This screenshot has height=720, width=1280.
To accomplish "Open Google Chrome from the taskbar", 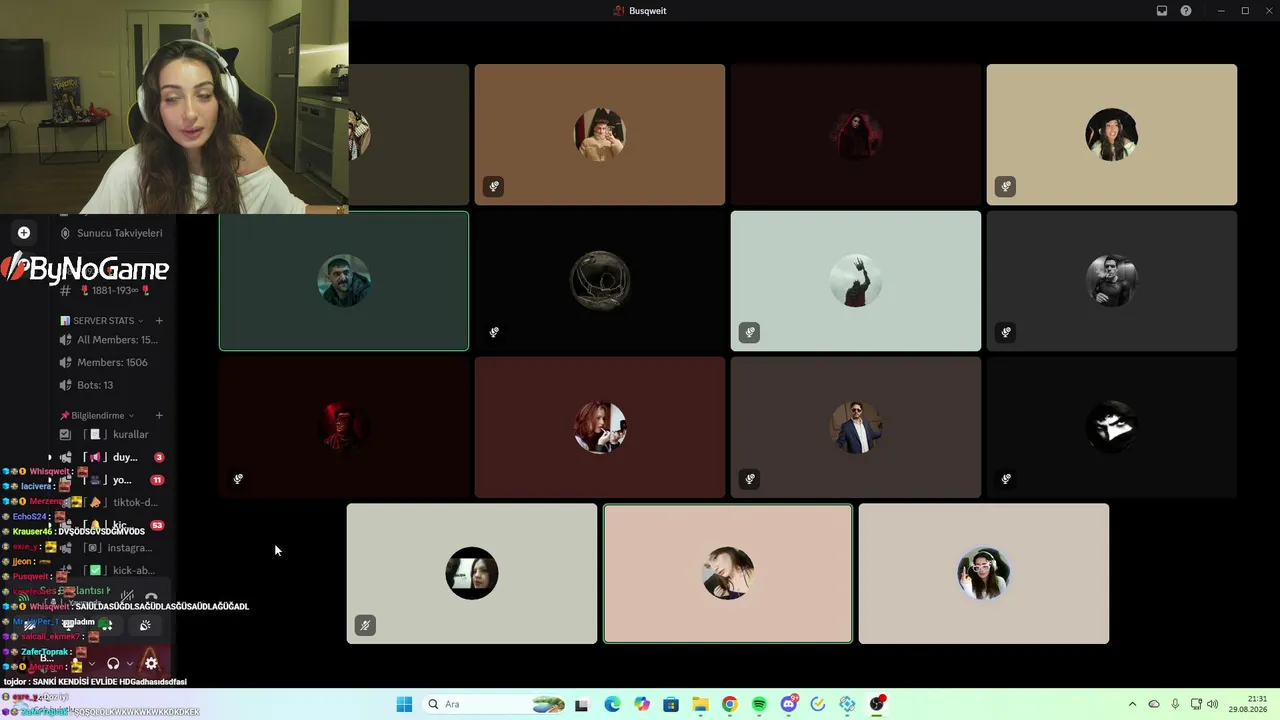I will coord(730,704).
